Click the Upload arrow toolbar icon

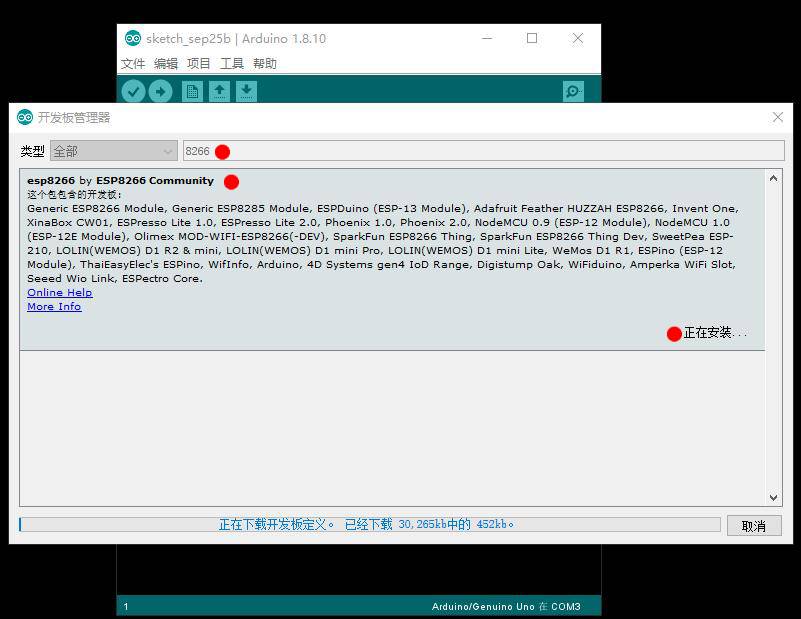pyautogui.click(x=160, y=92)
